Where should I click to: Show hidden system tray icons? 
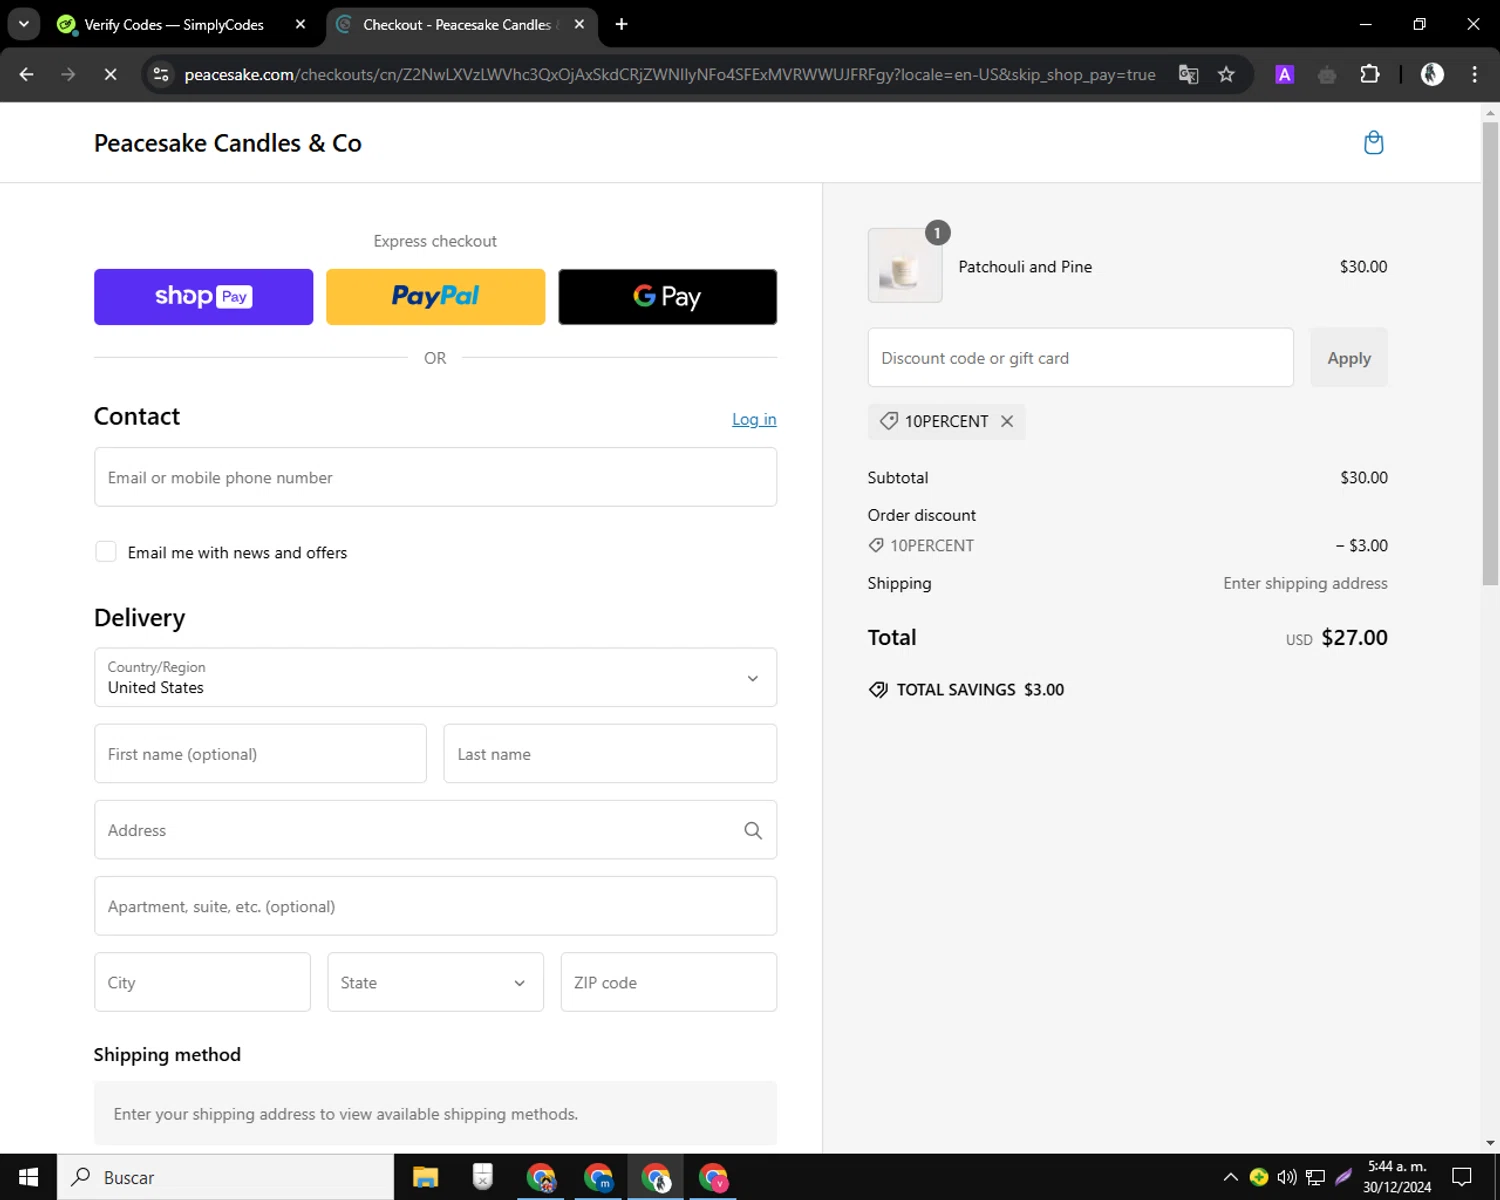(1231, 1177)
